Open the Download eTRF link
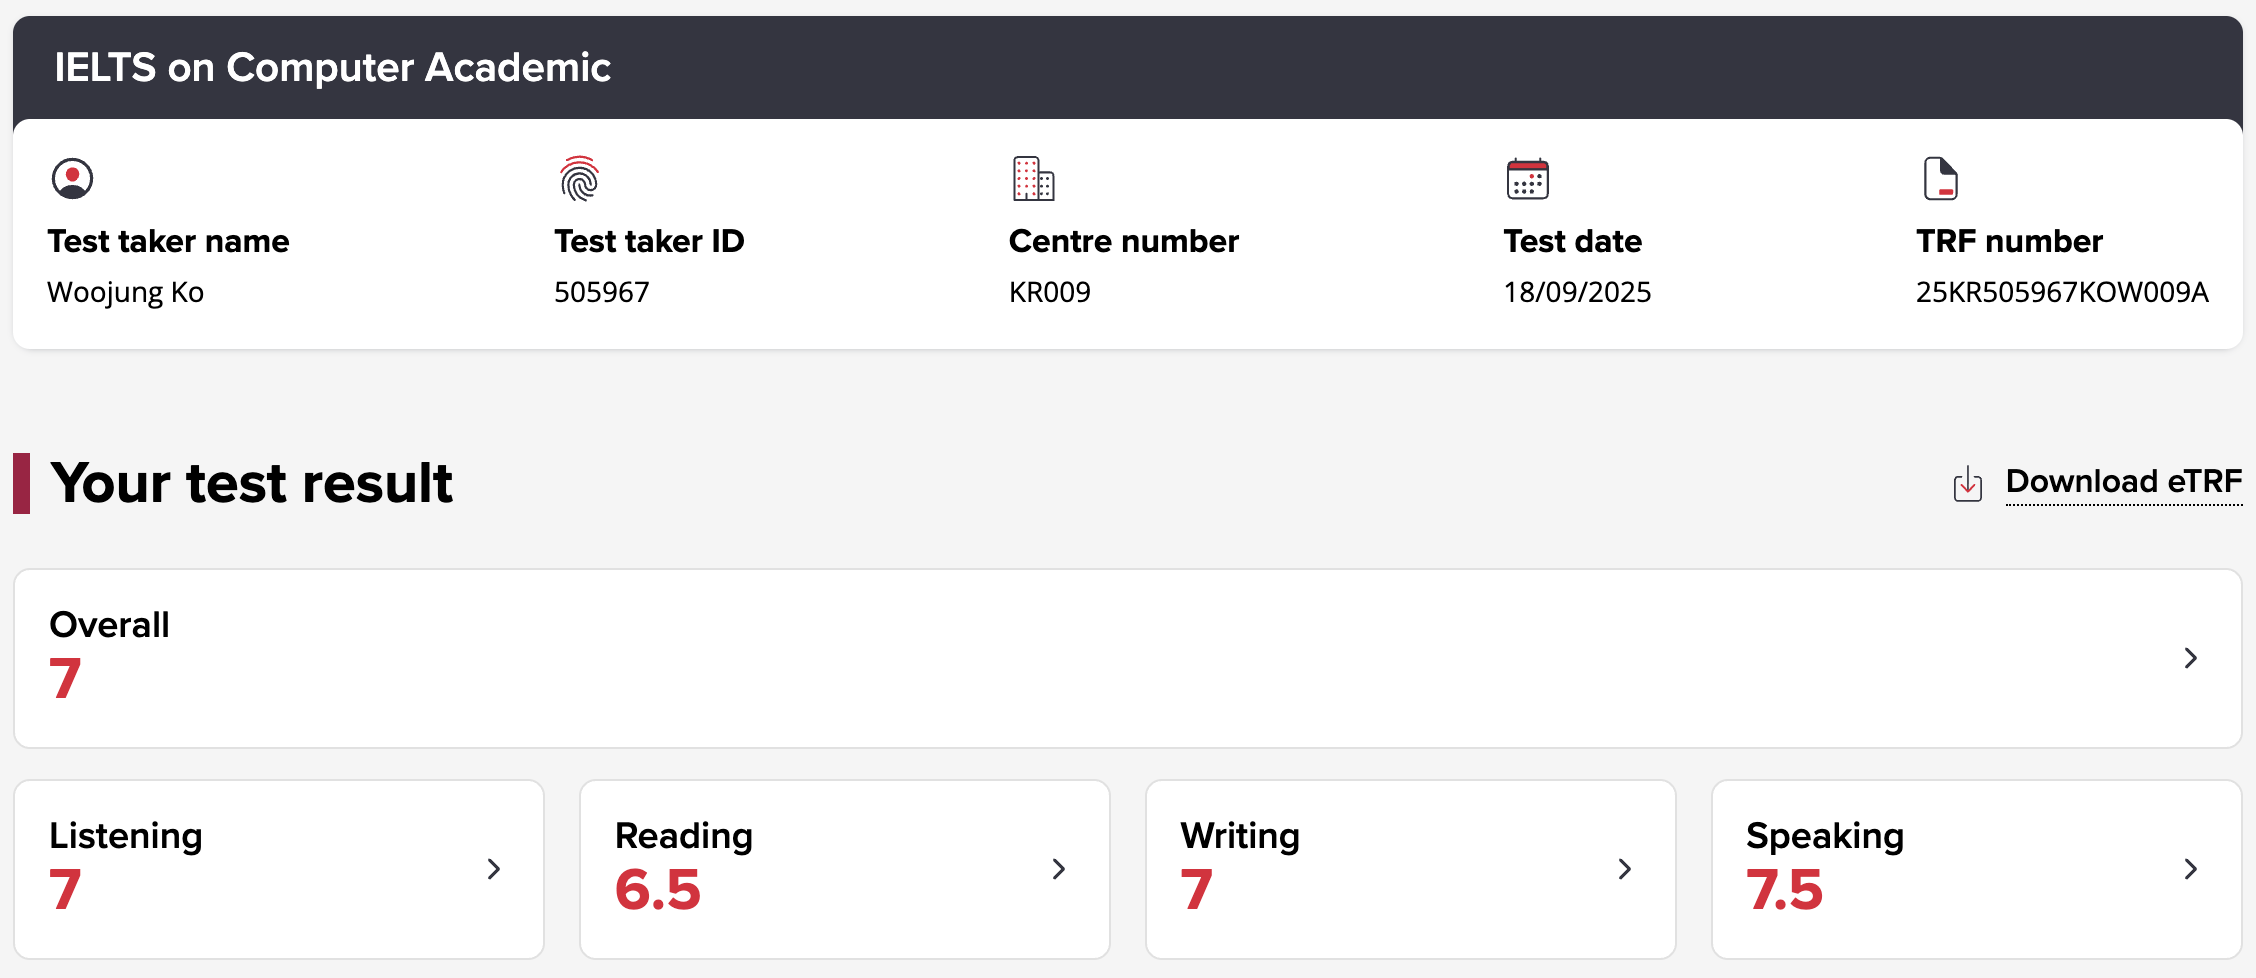This screenshot has height=978, width=2256. [x=2123, y=482]
